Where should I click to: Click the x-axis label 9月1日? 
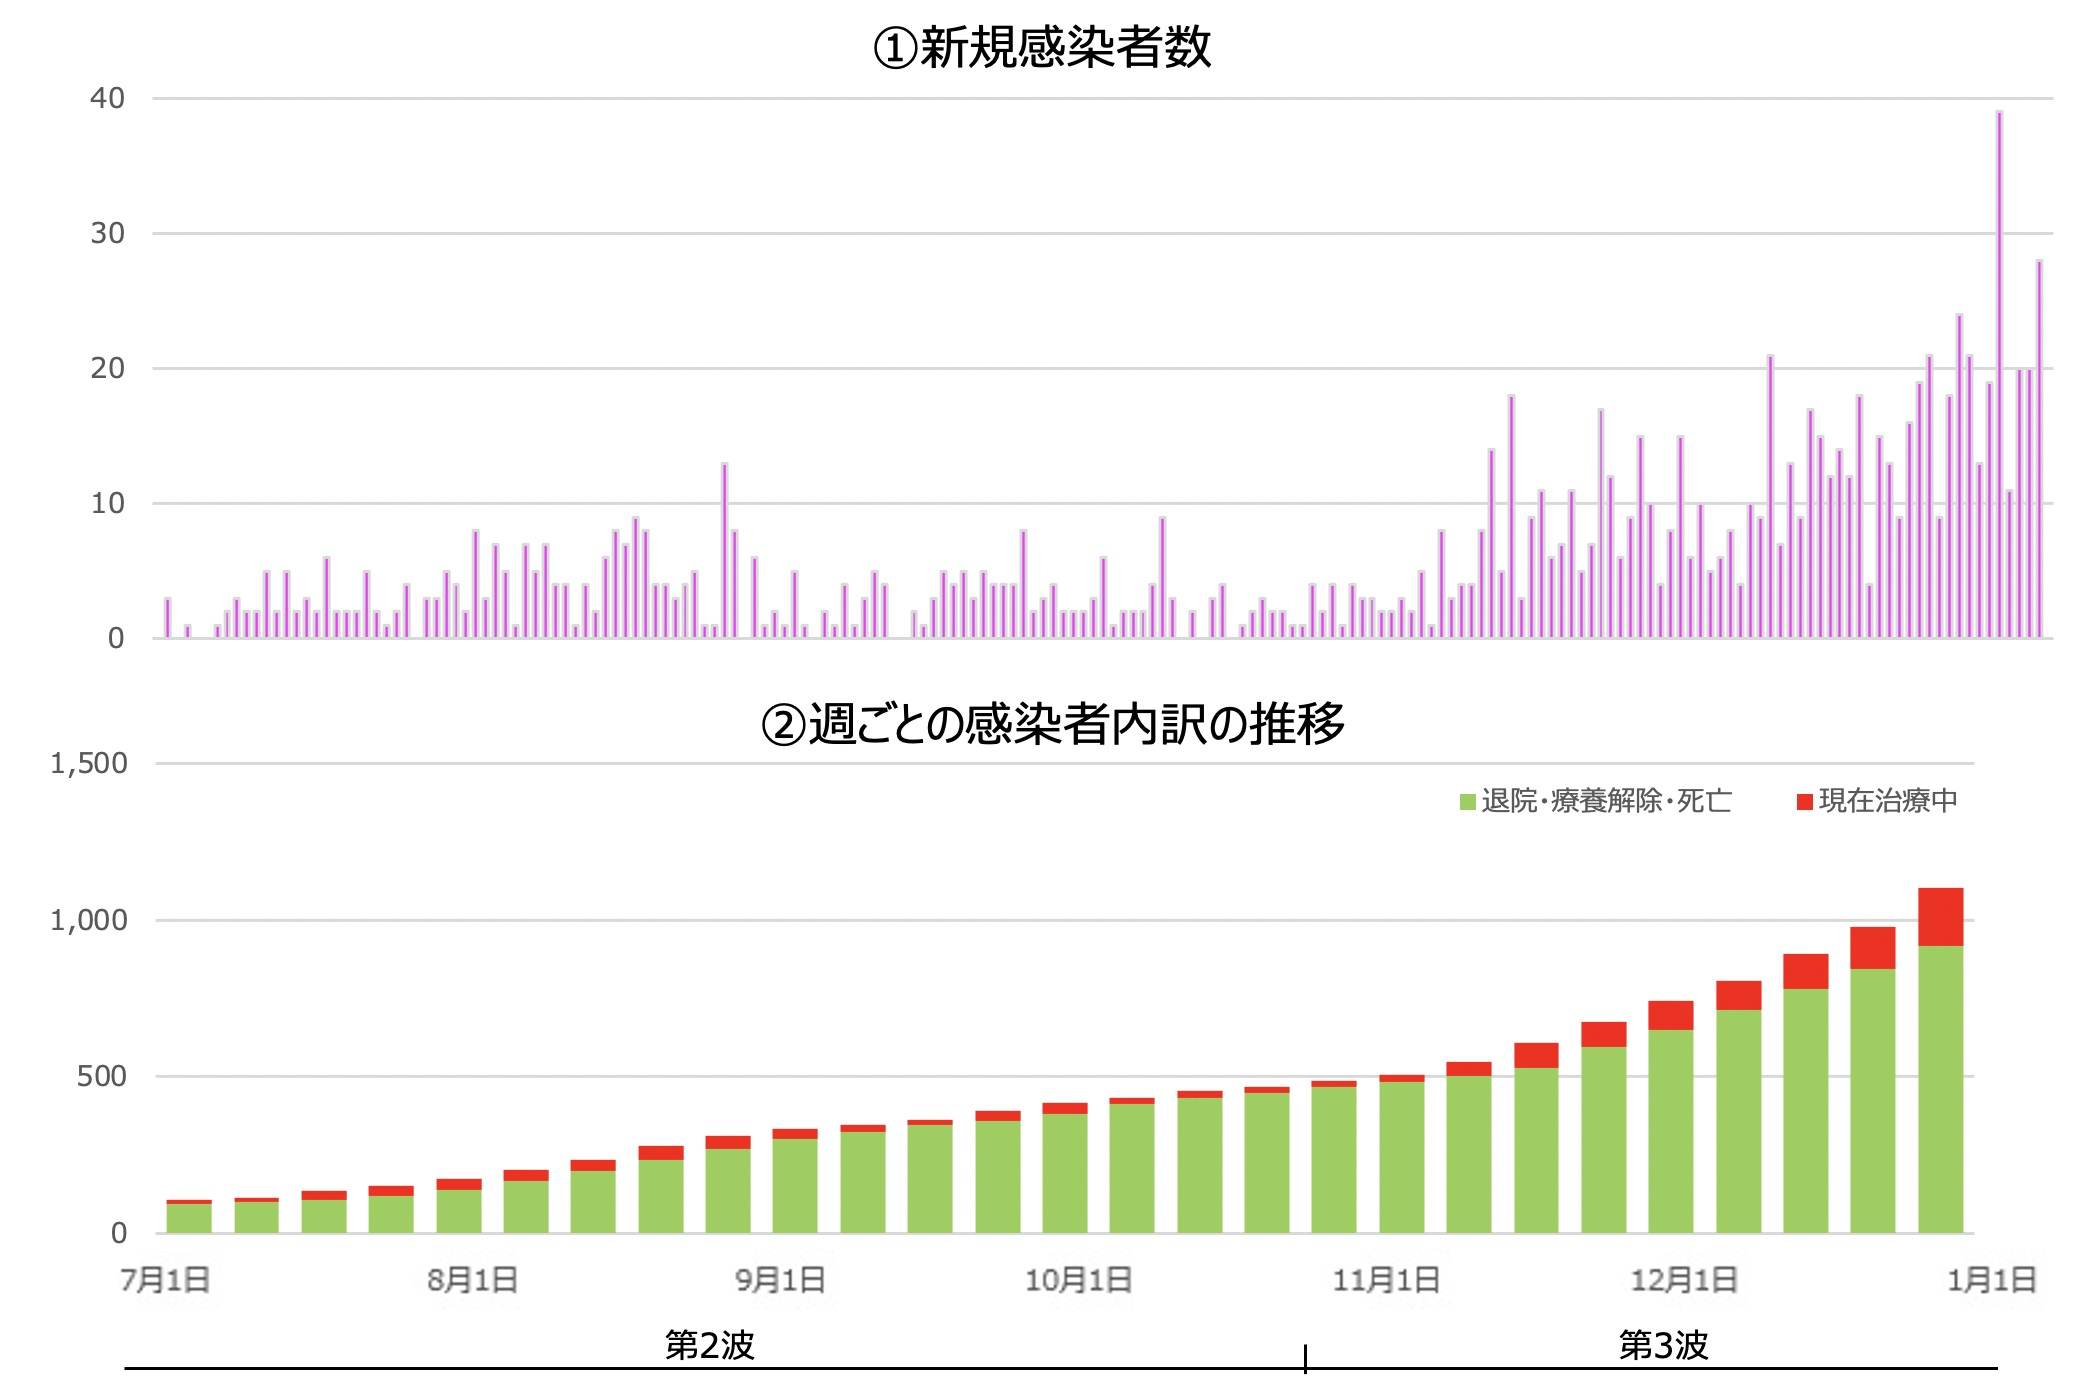781,1280
